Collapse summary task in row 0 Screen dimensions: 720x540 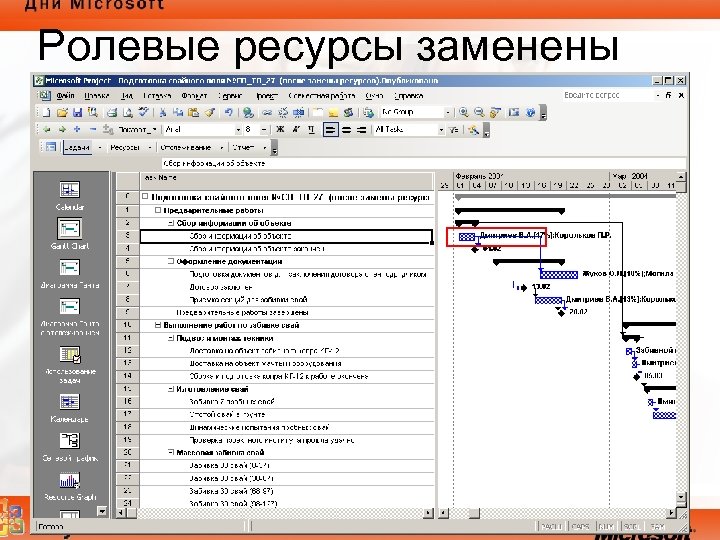(145, 197)
